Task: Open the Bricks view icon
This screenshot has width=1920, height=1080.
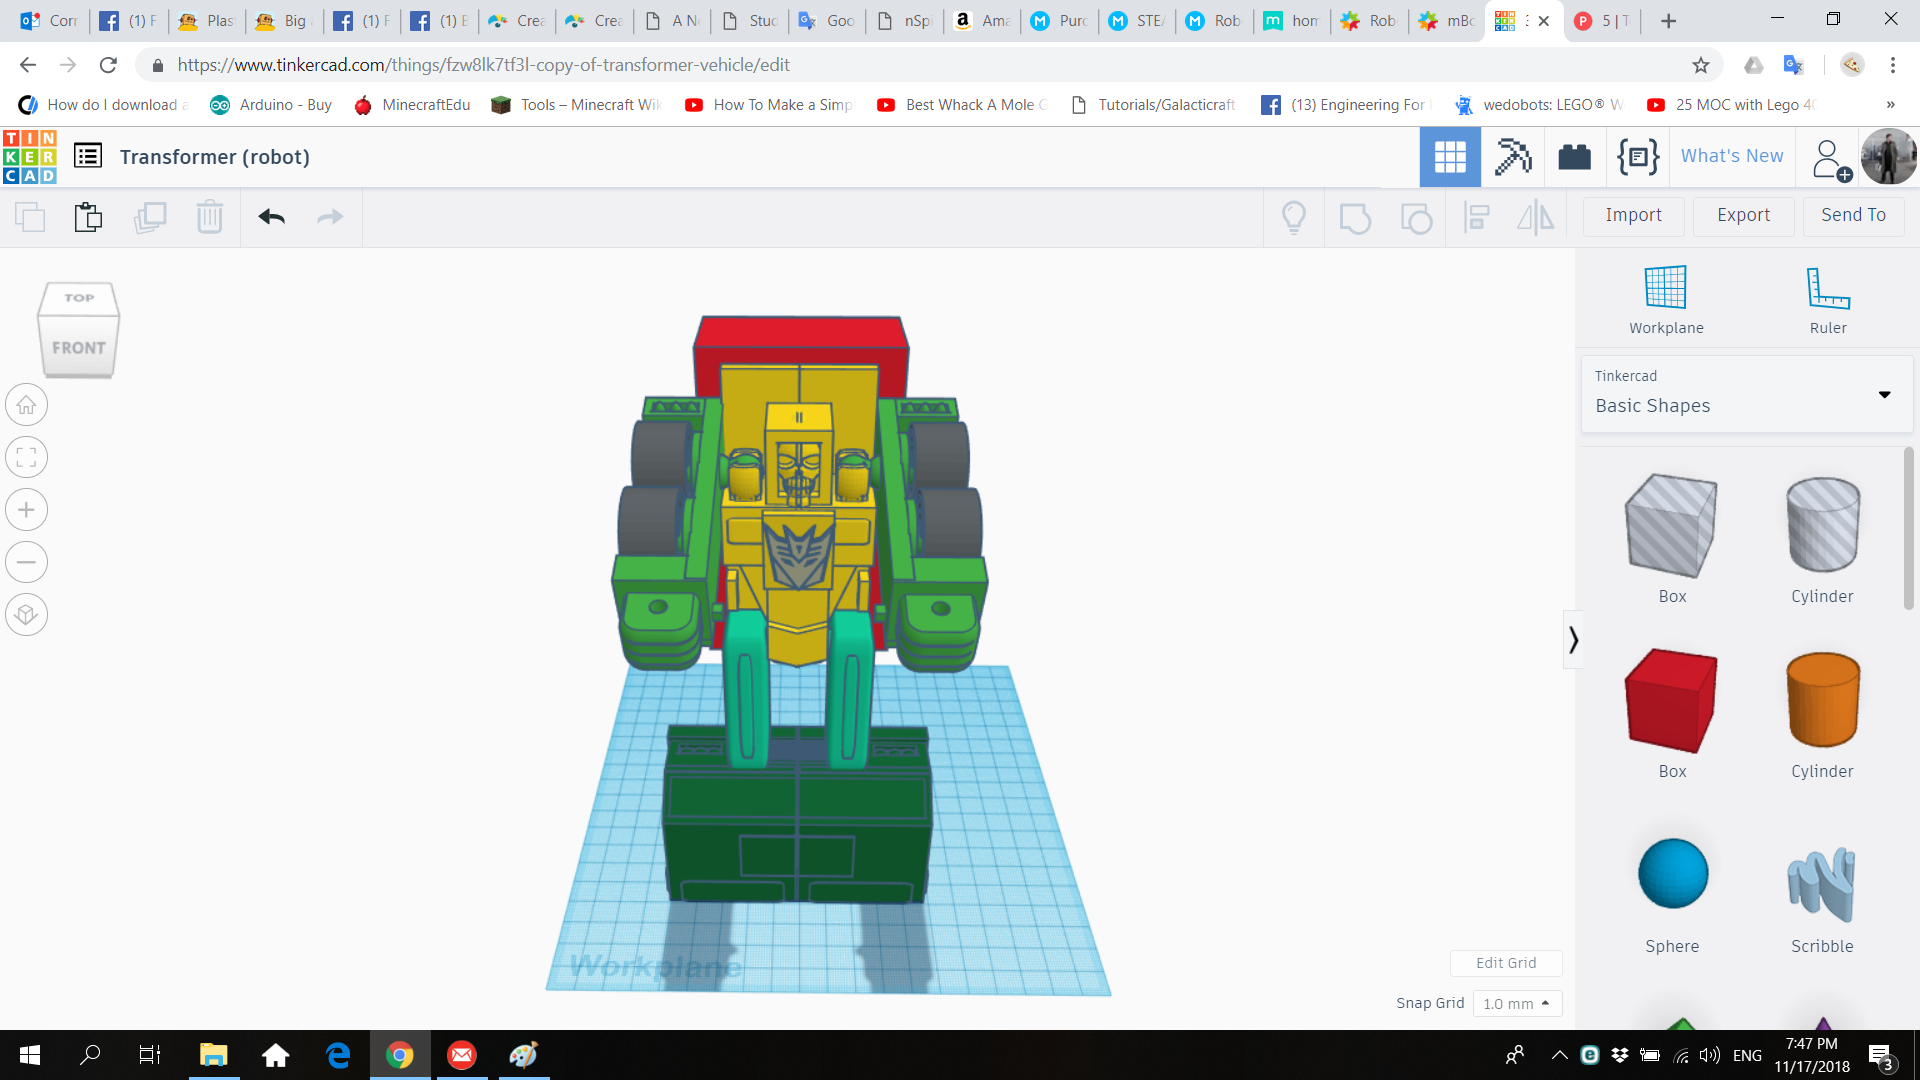Action: click(x=1574, y=157)
